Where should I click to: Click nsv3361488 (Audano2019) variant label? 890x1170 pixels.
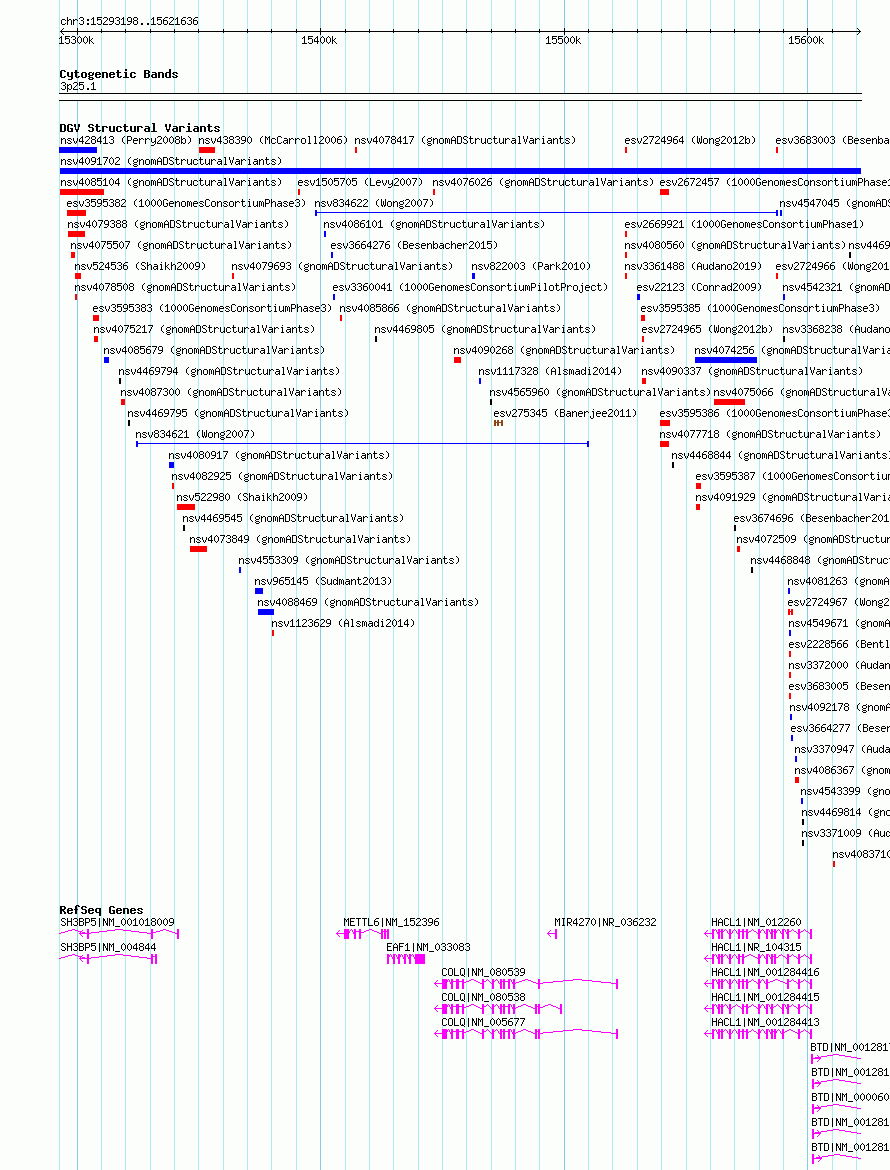693,266
